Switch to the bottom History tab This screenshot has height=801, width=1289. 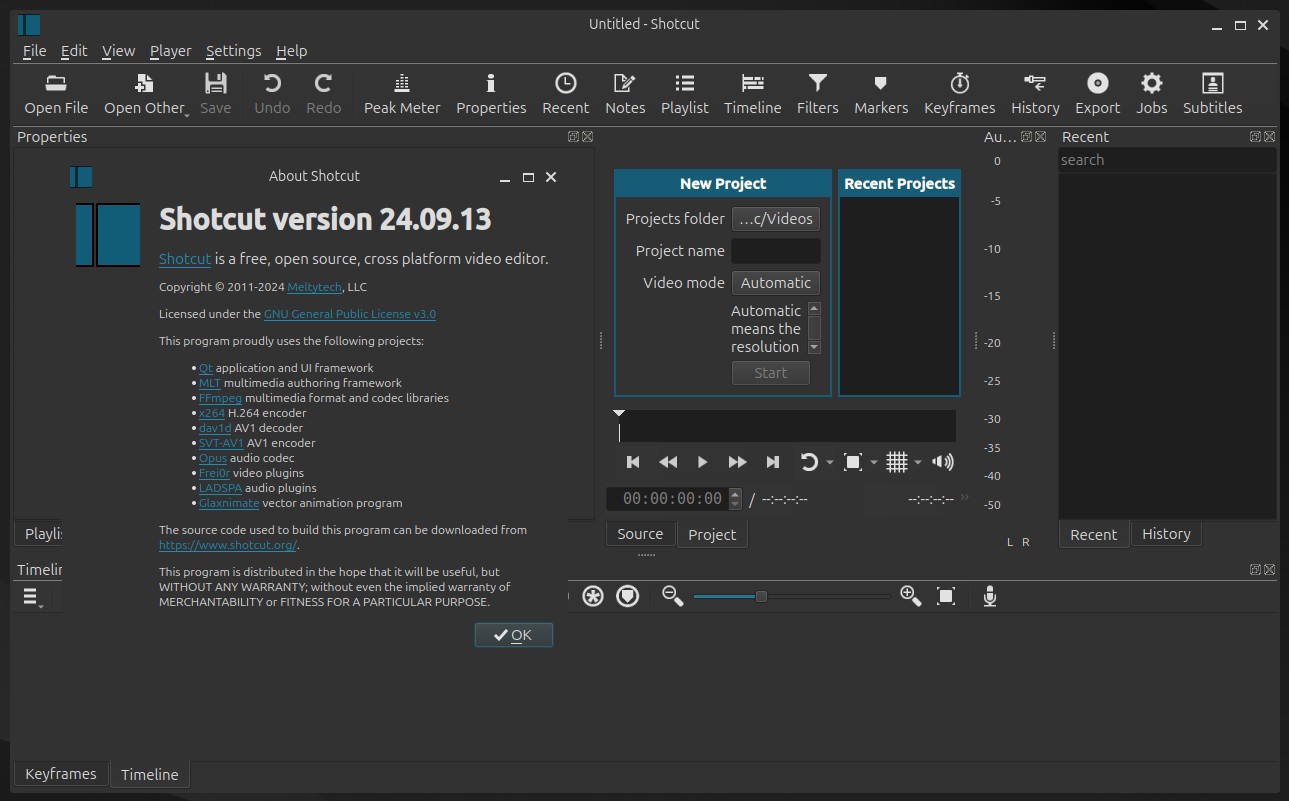[1166, 534]
